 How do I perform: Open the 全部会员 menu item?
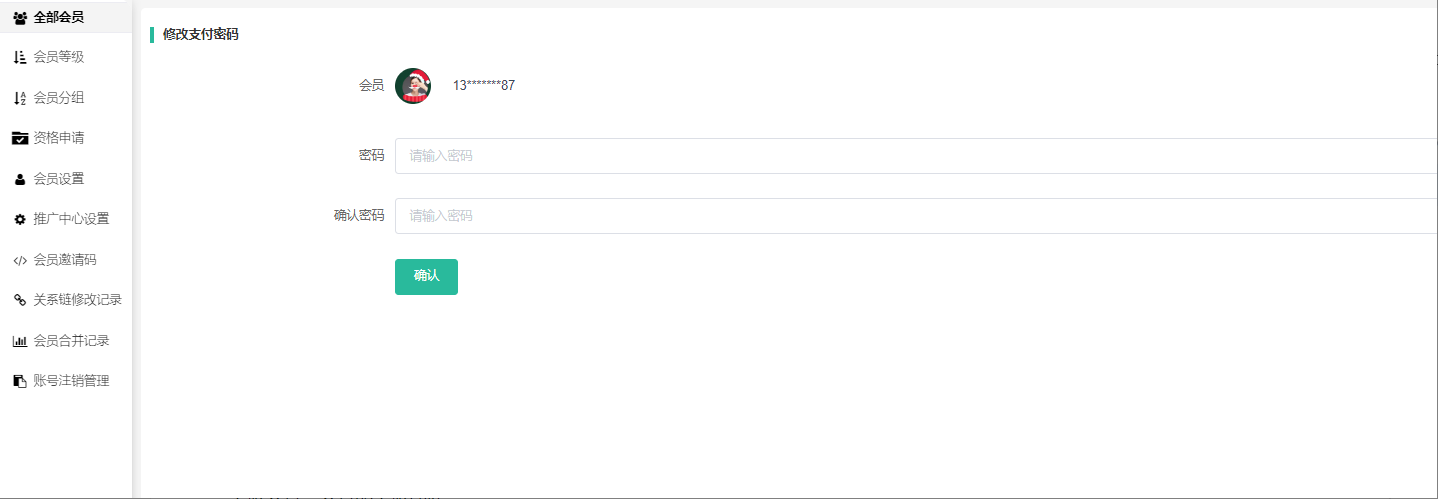coord(59,17)
